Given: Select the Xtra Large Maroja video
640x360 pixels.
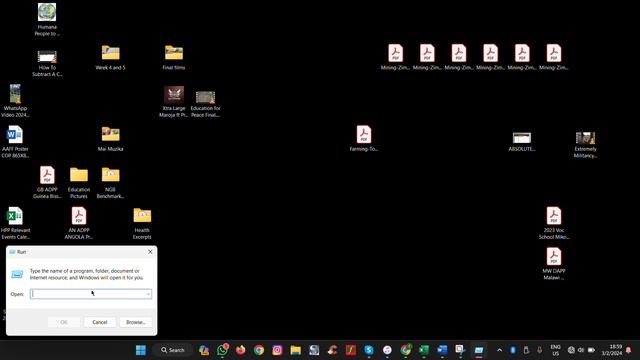Looking at the screenshot, I should 174,102.
